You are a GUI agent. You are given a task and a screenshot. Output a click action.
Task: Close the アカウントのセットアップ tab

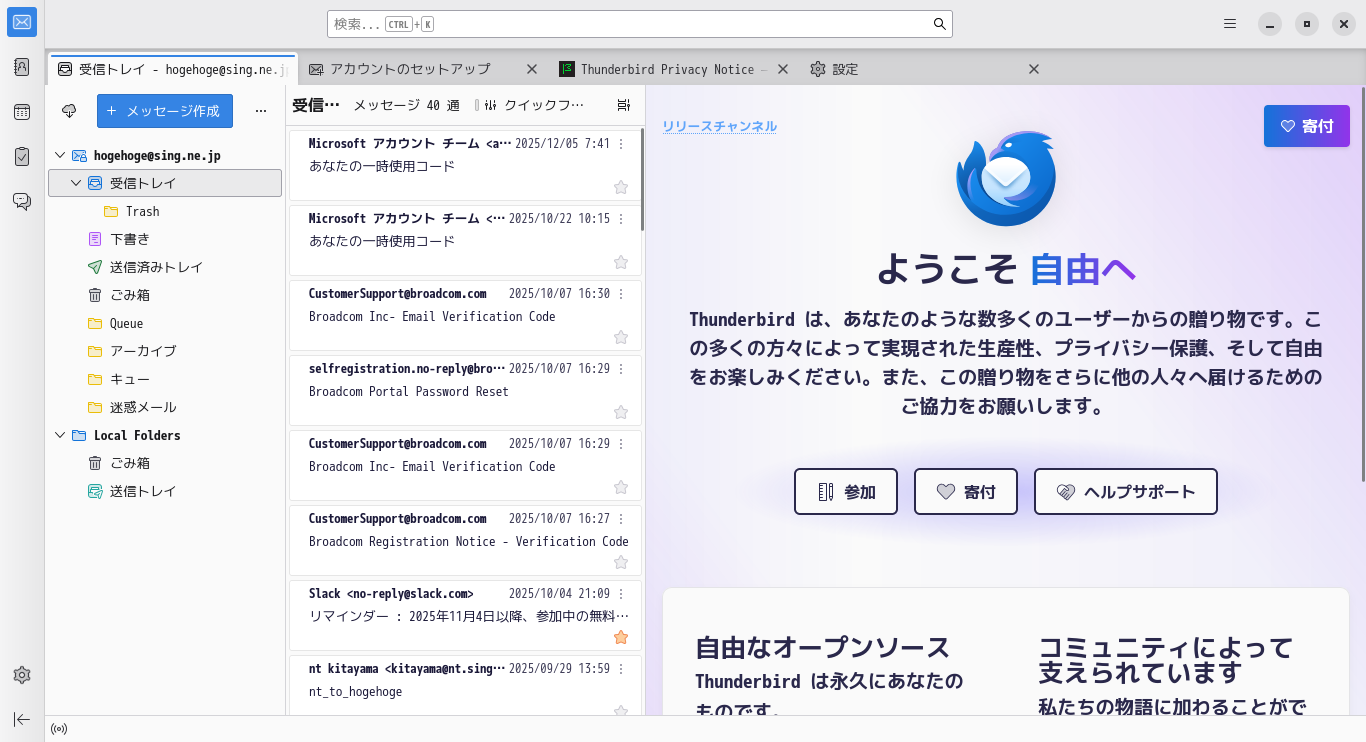[532, 69]
